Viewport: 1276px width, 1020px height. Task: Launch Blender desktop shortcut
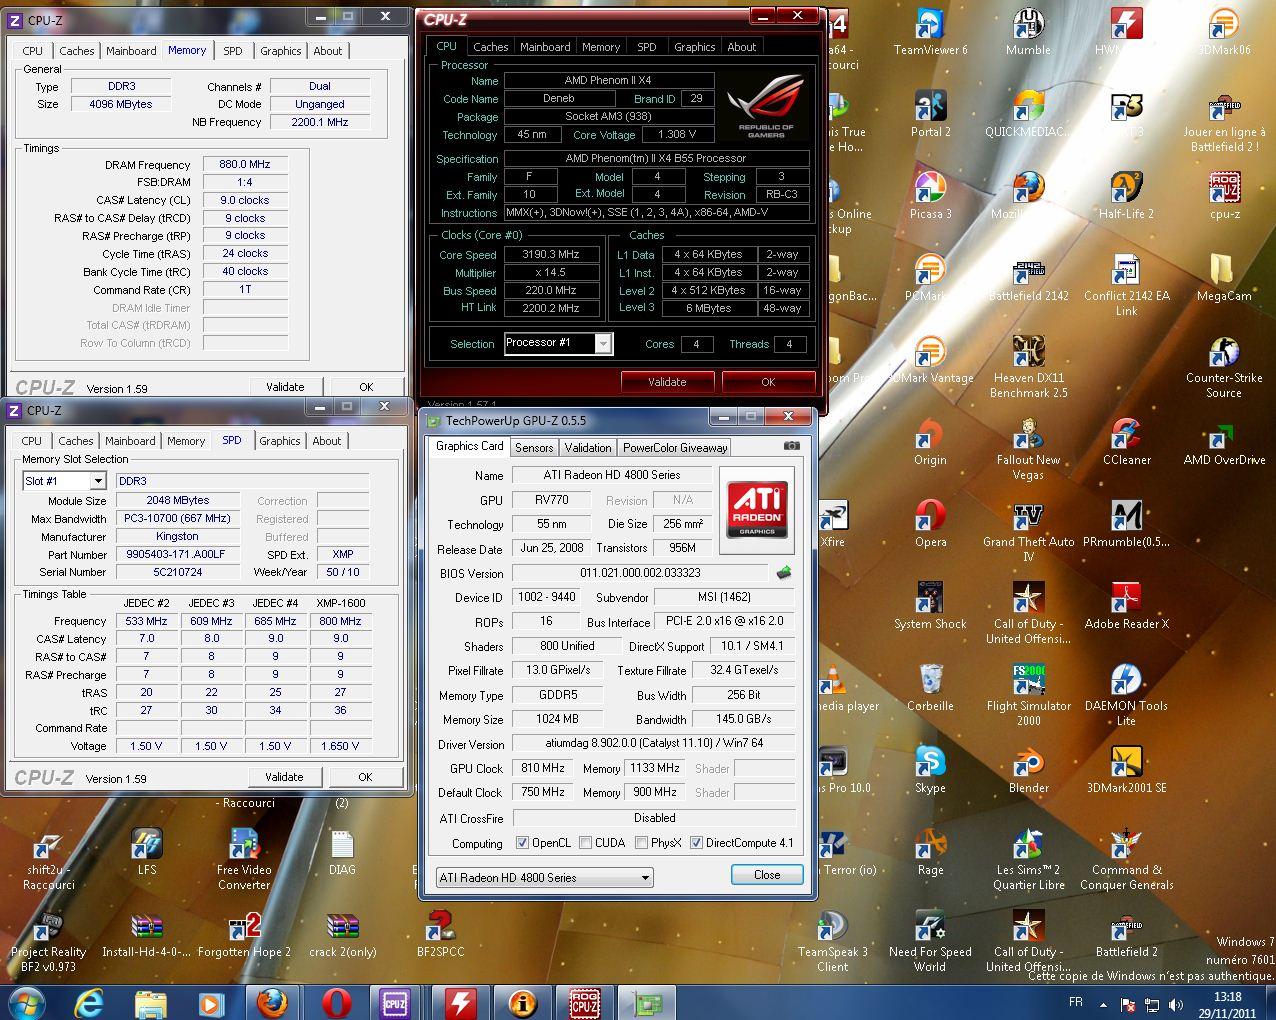[x=1028, y=771]
